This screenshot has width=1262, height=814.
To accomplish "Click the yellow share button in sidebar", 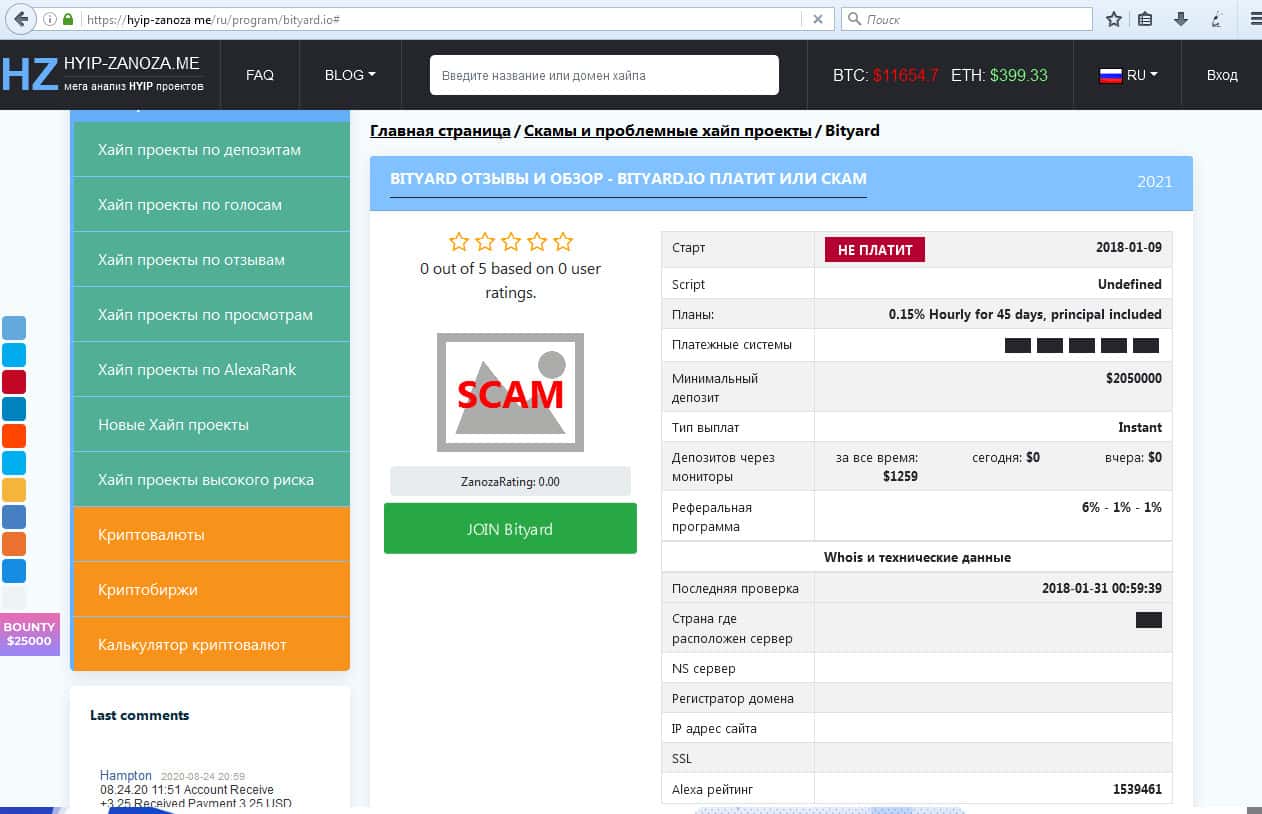I will coord(14,490).
